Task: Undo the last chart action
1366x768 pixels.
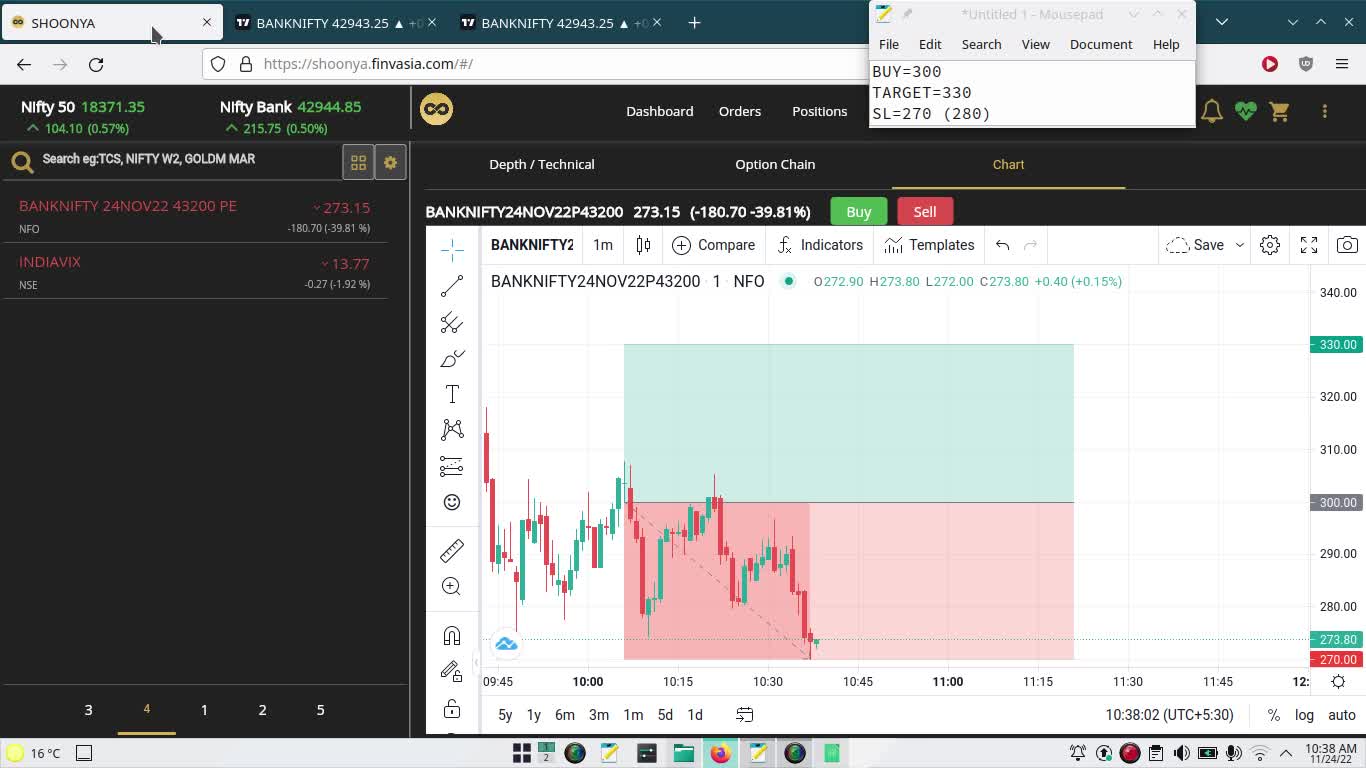Action: coord(1003,245)
